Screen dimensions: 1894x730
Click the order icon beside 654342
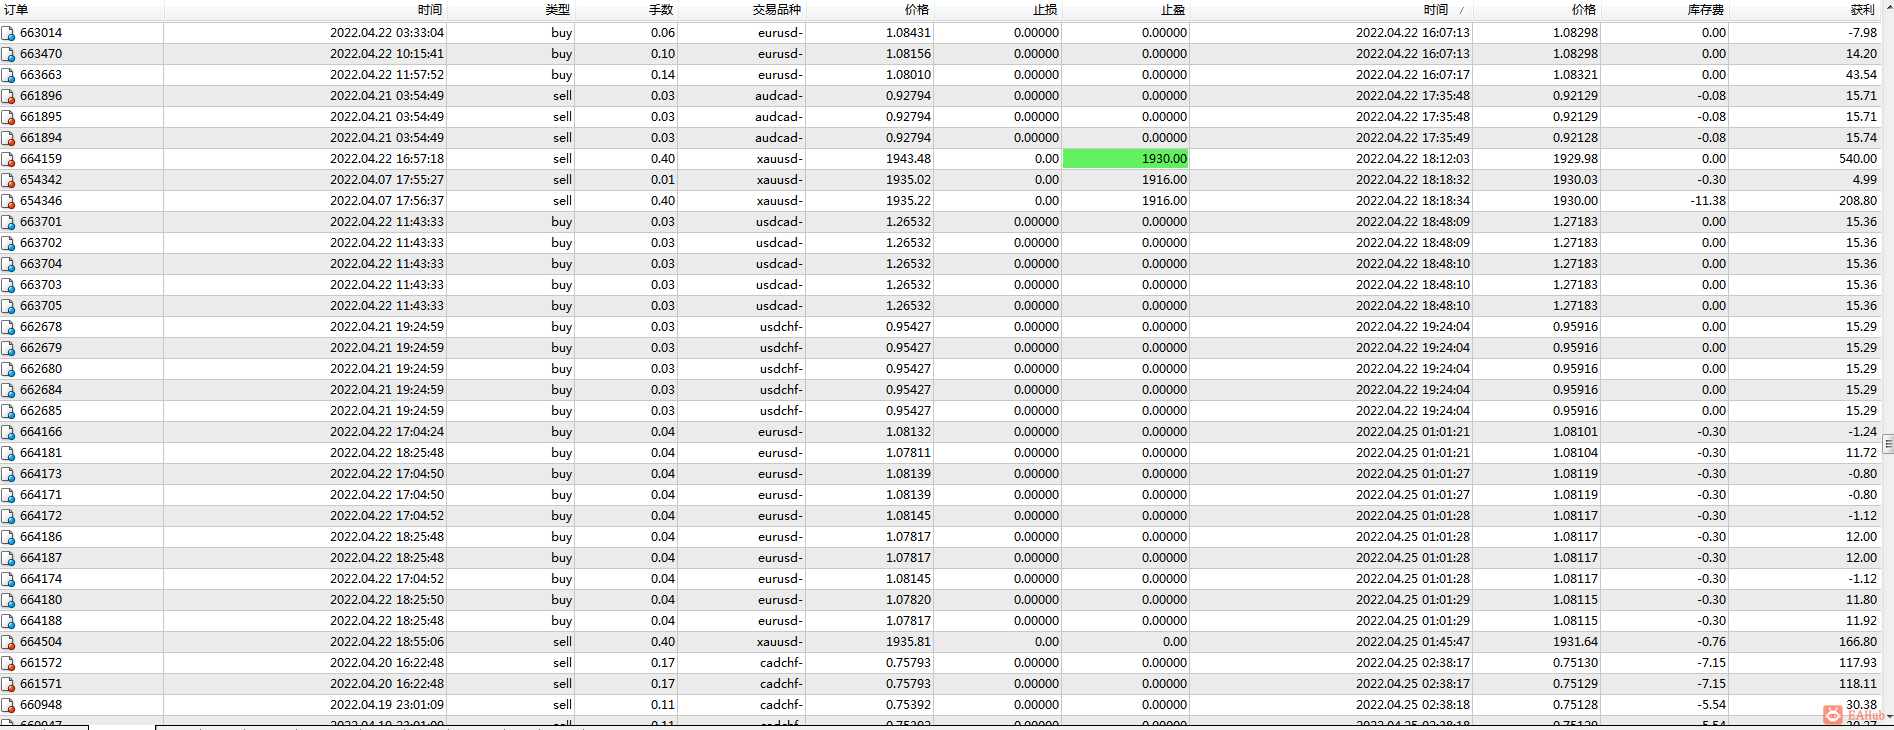tap(8, 180)
